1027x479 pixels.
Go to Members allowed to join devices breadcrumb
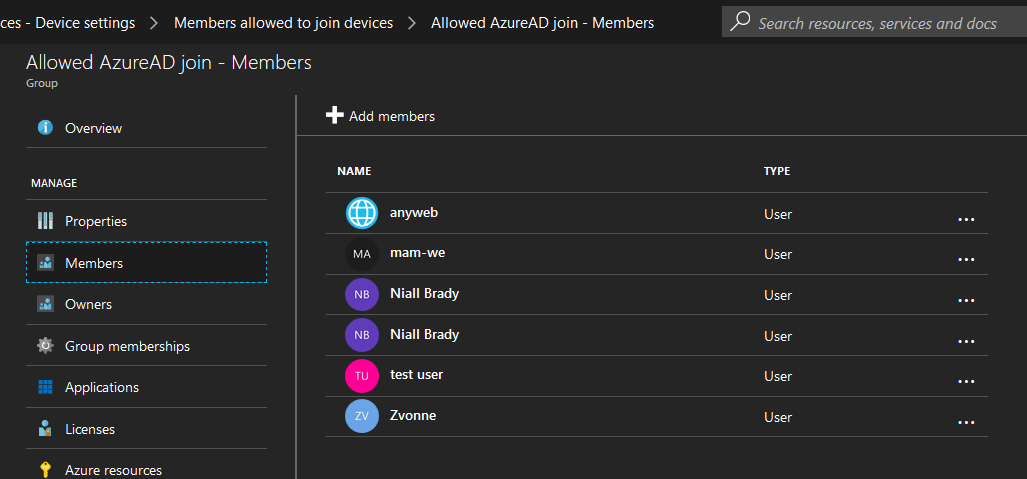click(x=283, y=23)
